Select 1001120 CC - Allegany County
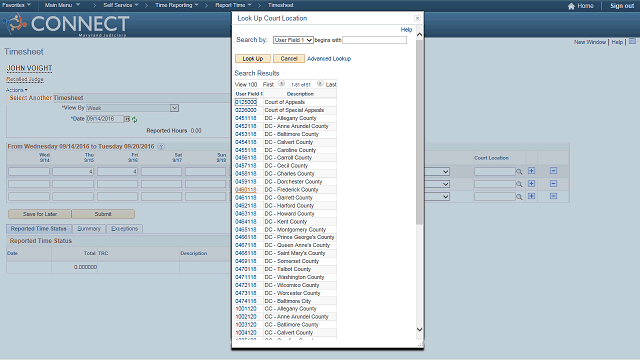640x360 pixels. click(246, 309)
